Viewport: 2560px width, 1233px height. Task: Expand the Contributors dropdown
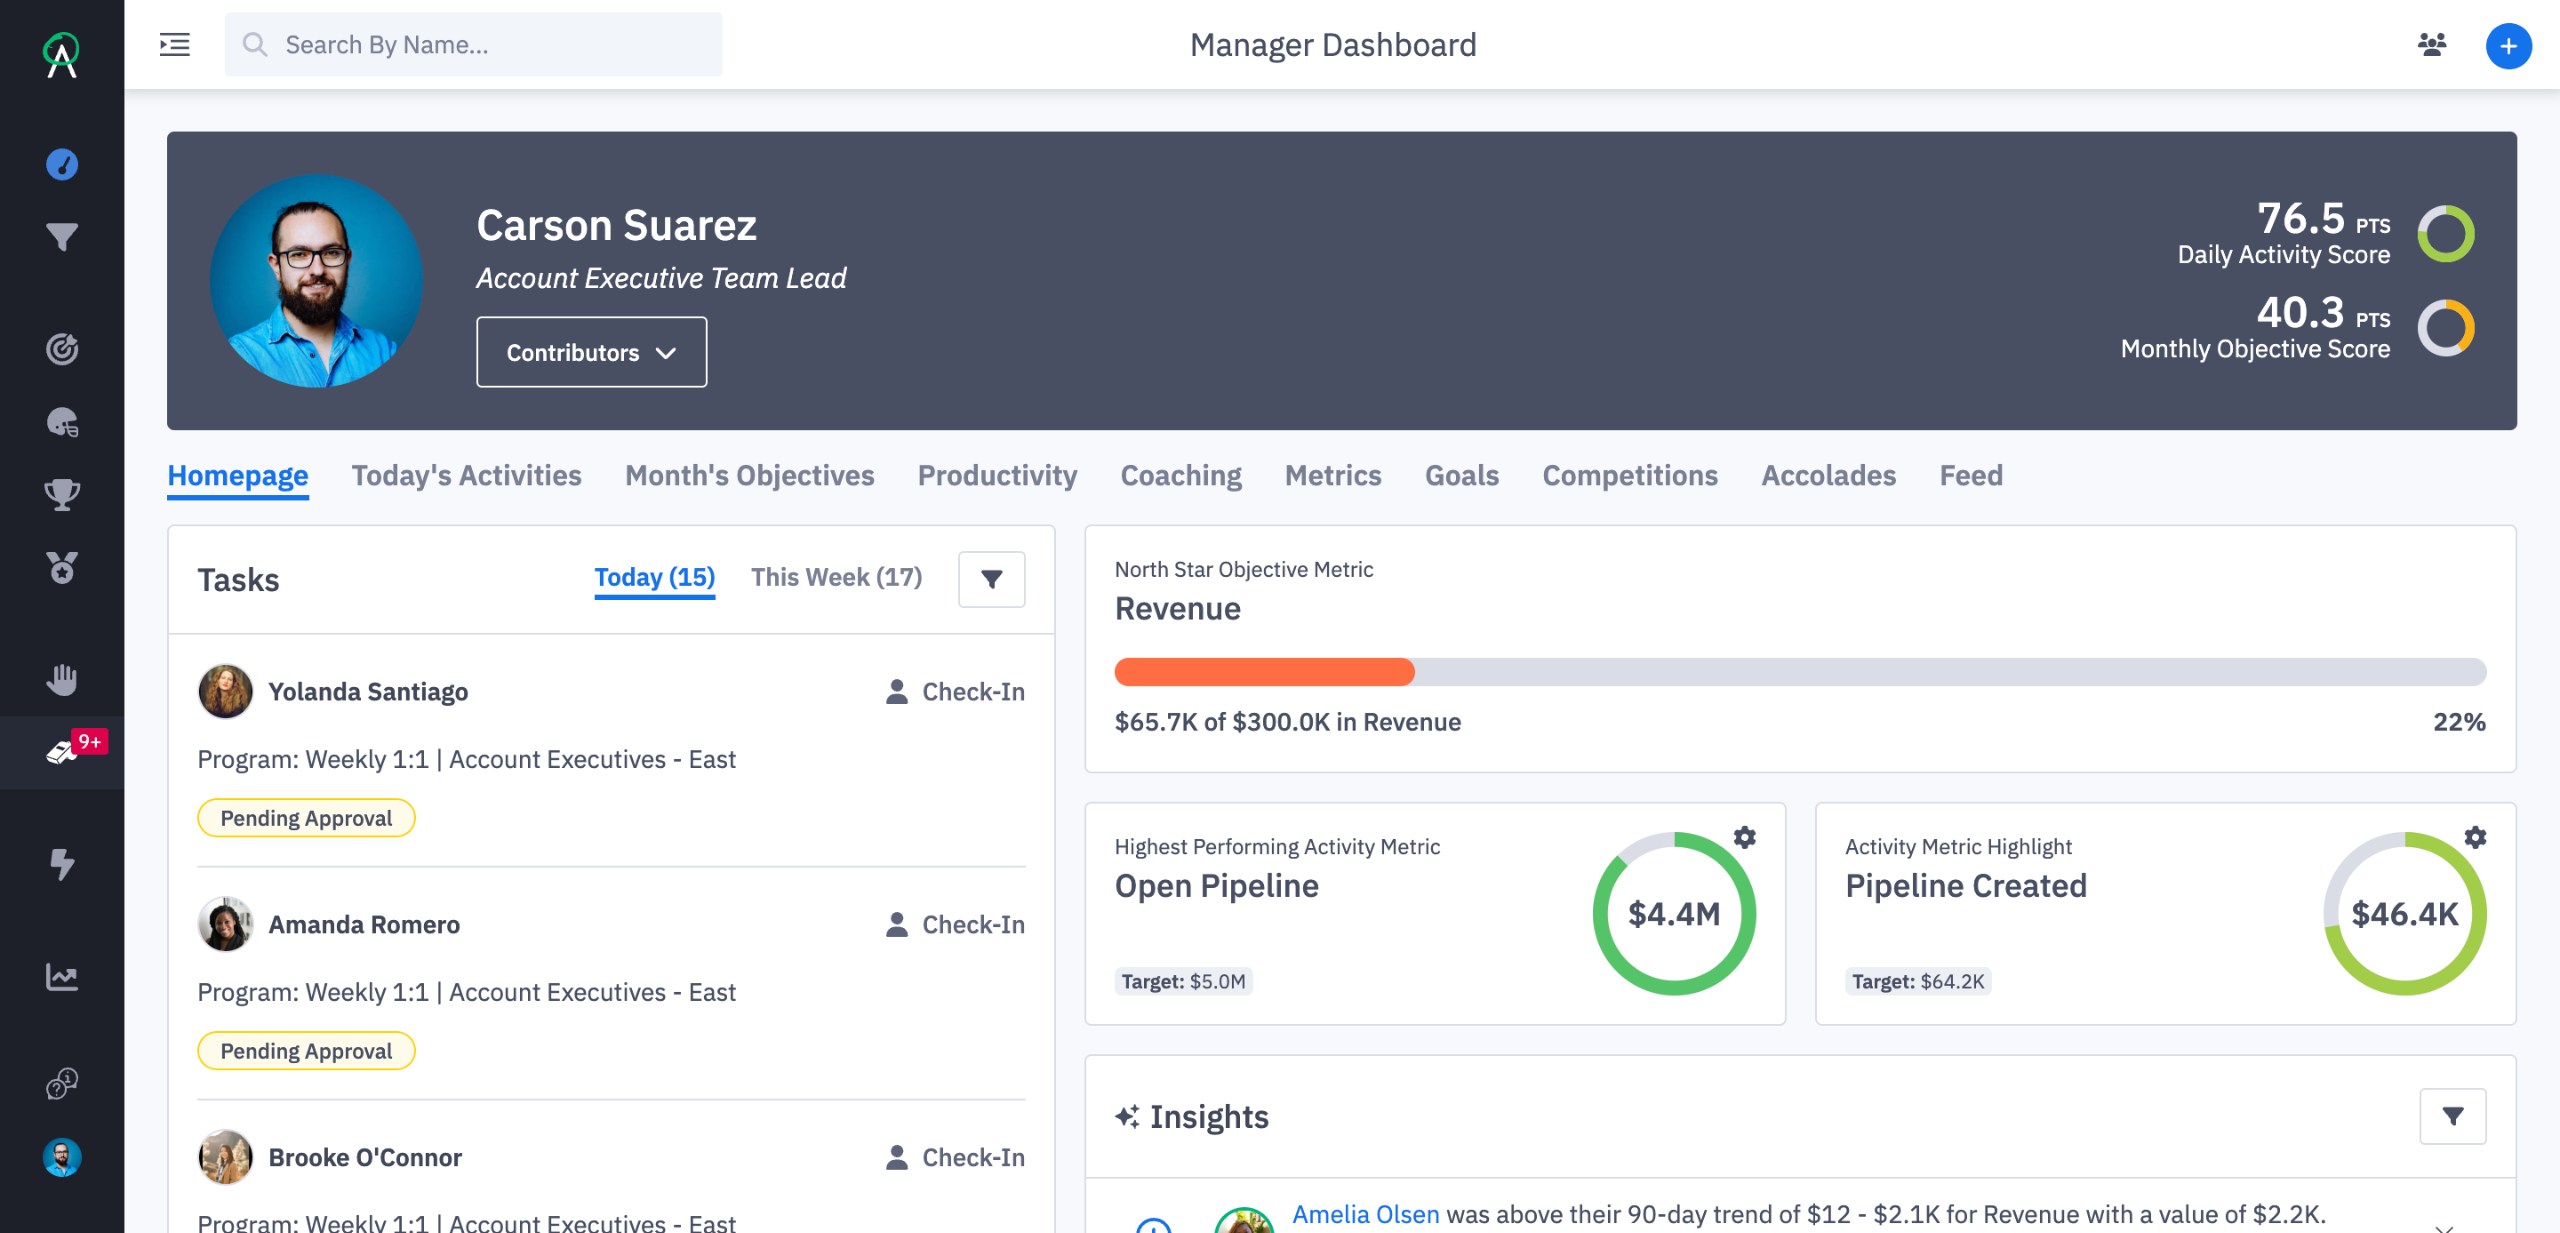coord(591,352)
